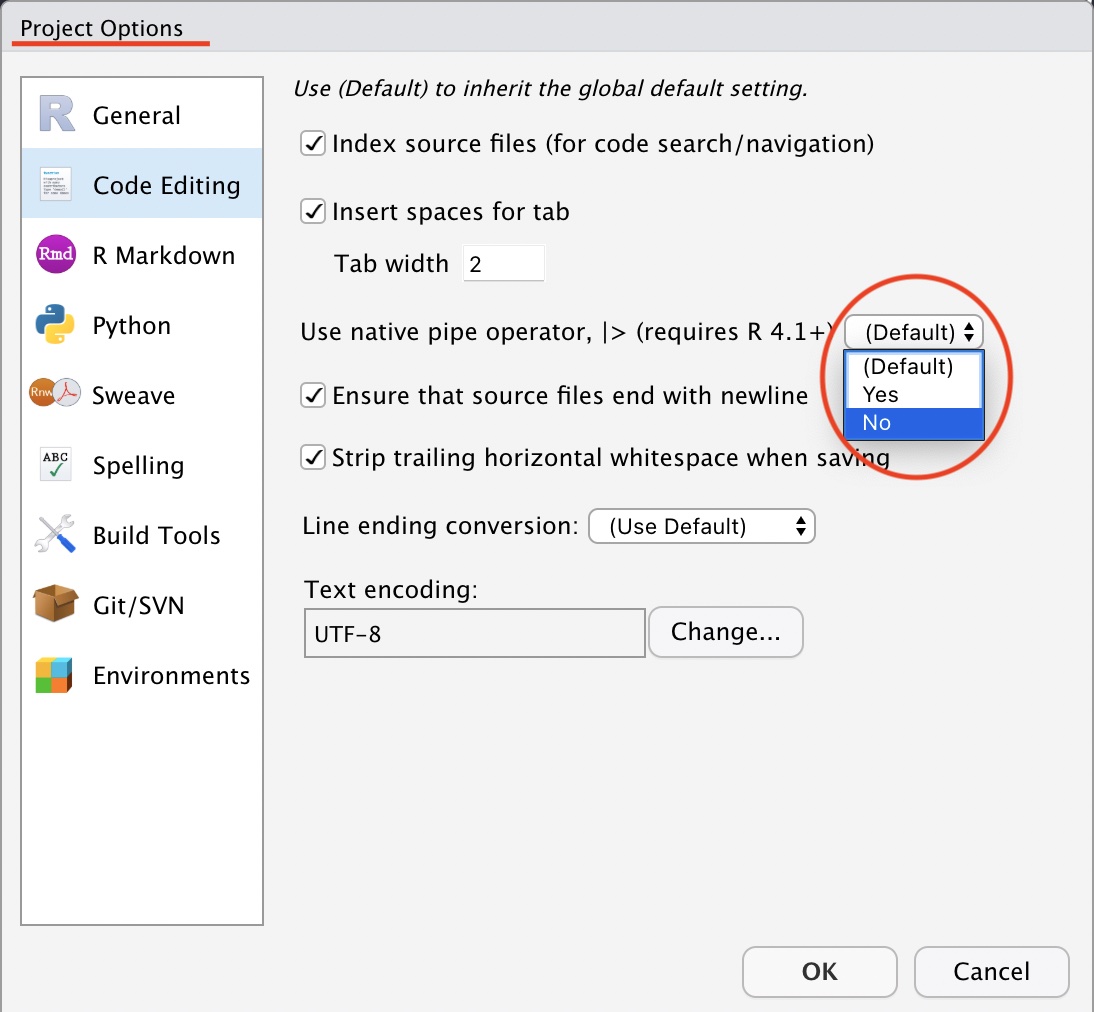Click the Python logo icon
The height and width of the screenshot is (1012, 1094).
point(56,324)
